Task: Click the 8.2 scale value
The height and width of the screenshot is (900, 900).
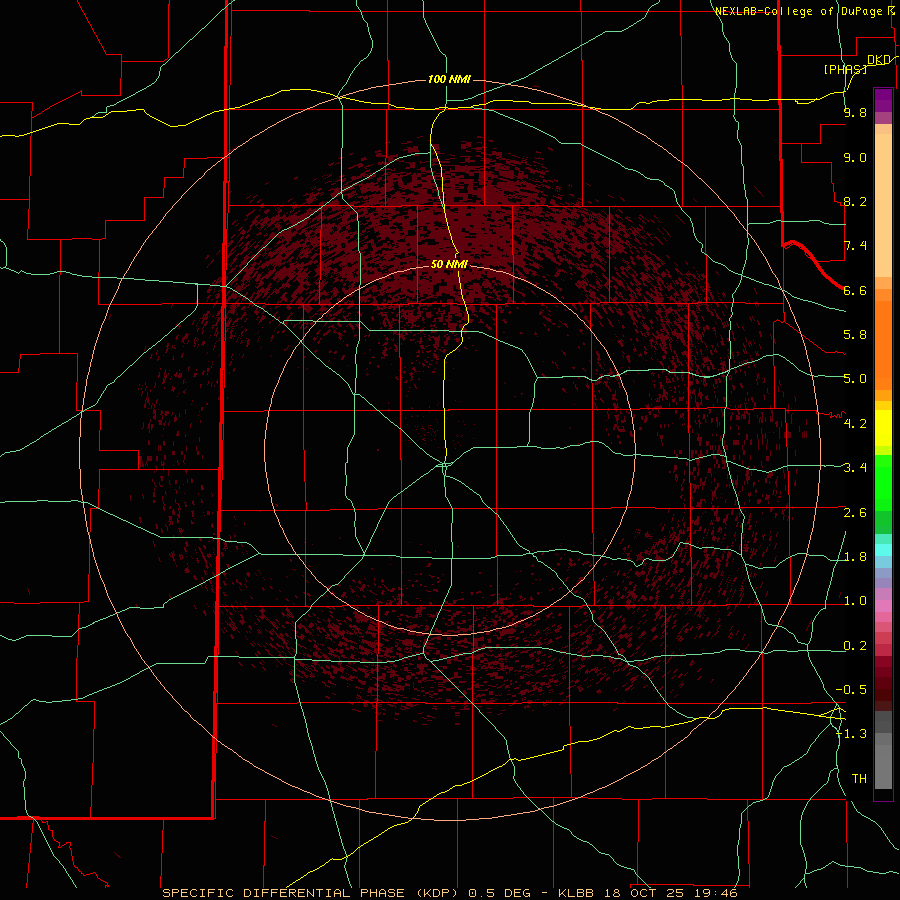Action: pyautogui.click(x=855, y=201)
